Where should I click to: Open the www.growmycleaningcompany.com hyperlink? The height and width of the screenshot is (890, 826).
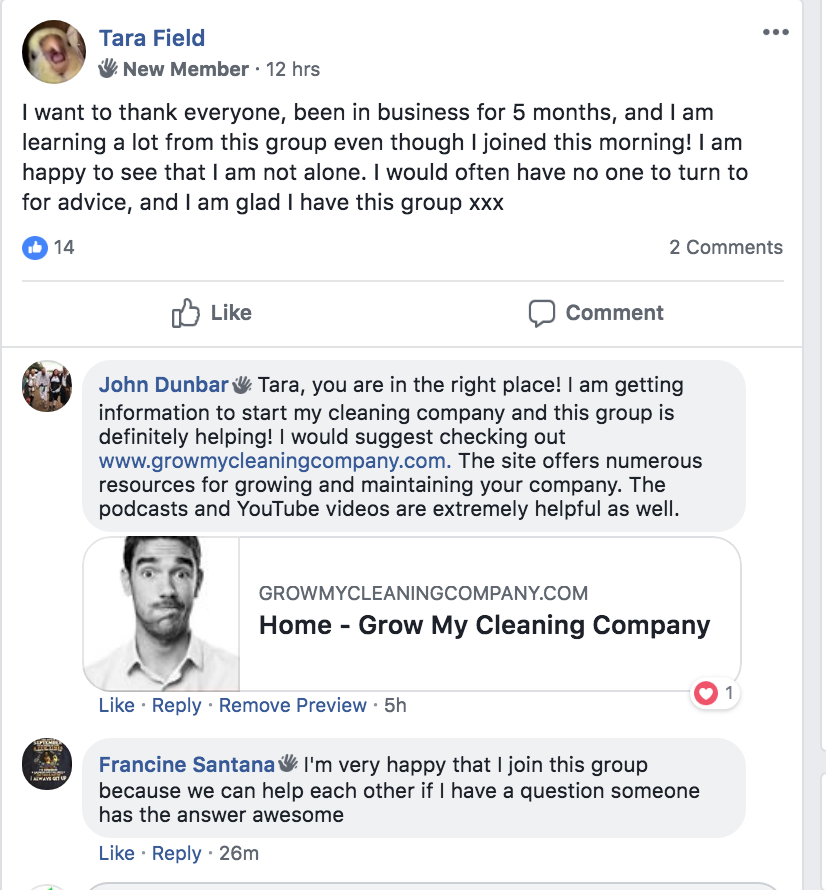[274, 461]
